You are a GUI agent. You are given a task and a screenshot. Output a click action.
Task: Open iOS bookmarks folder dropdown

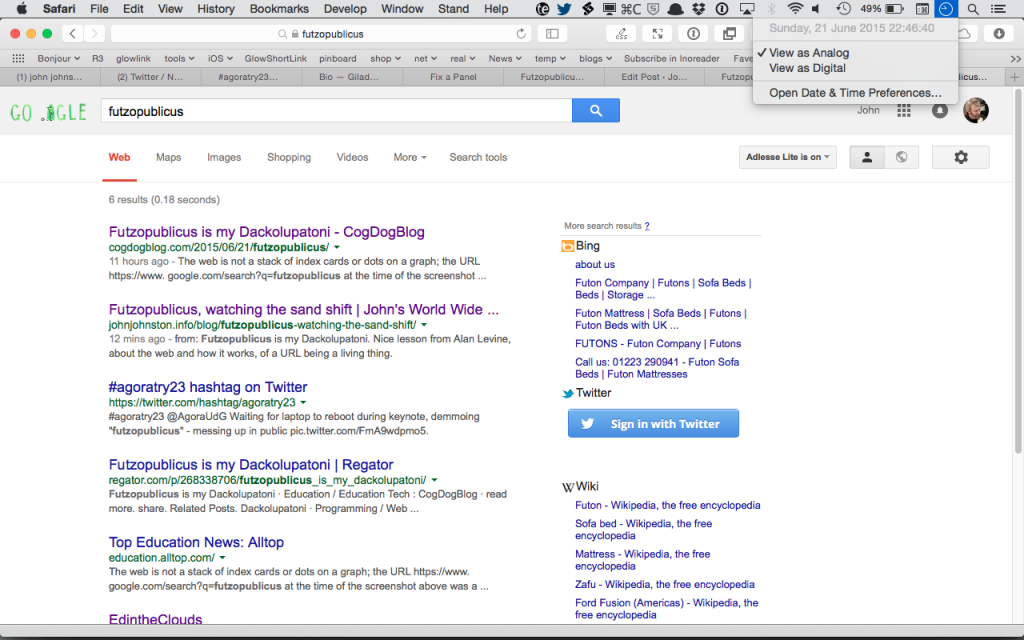(x=220, y=58)
